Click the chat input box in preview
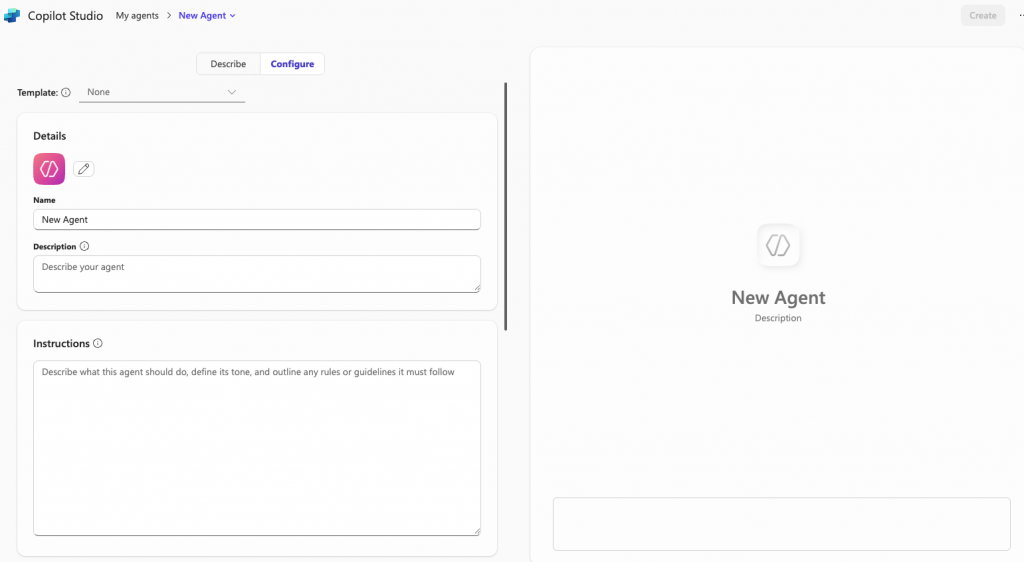 pos(781,523)
